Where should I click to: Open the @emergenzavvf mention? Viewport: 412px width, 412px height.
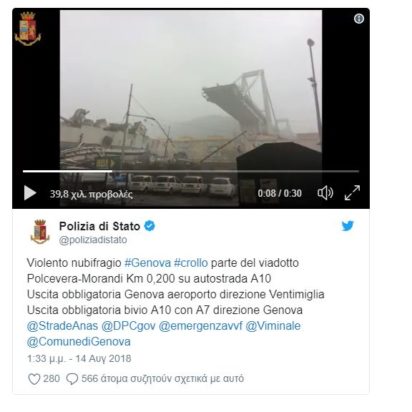(200, 326)
